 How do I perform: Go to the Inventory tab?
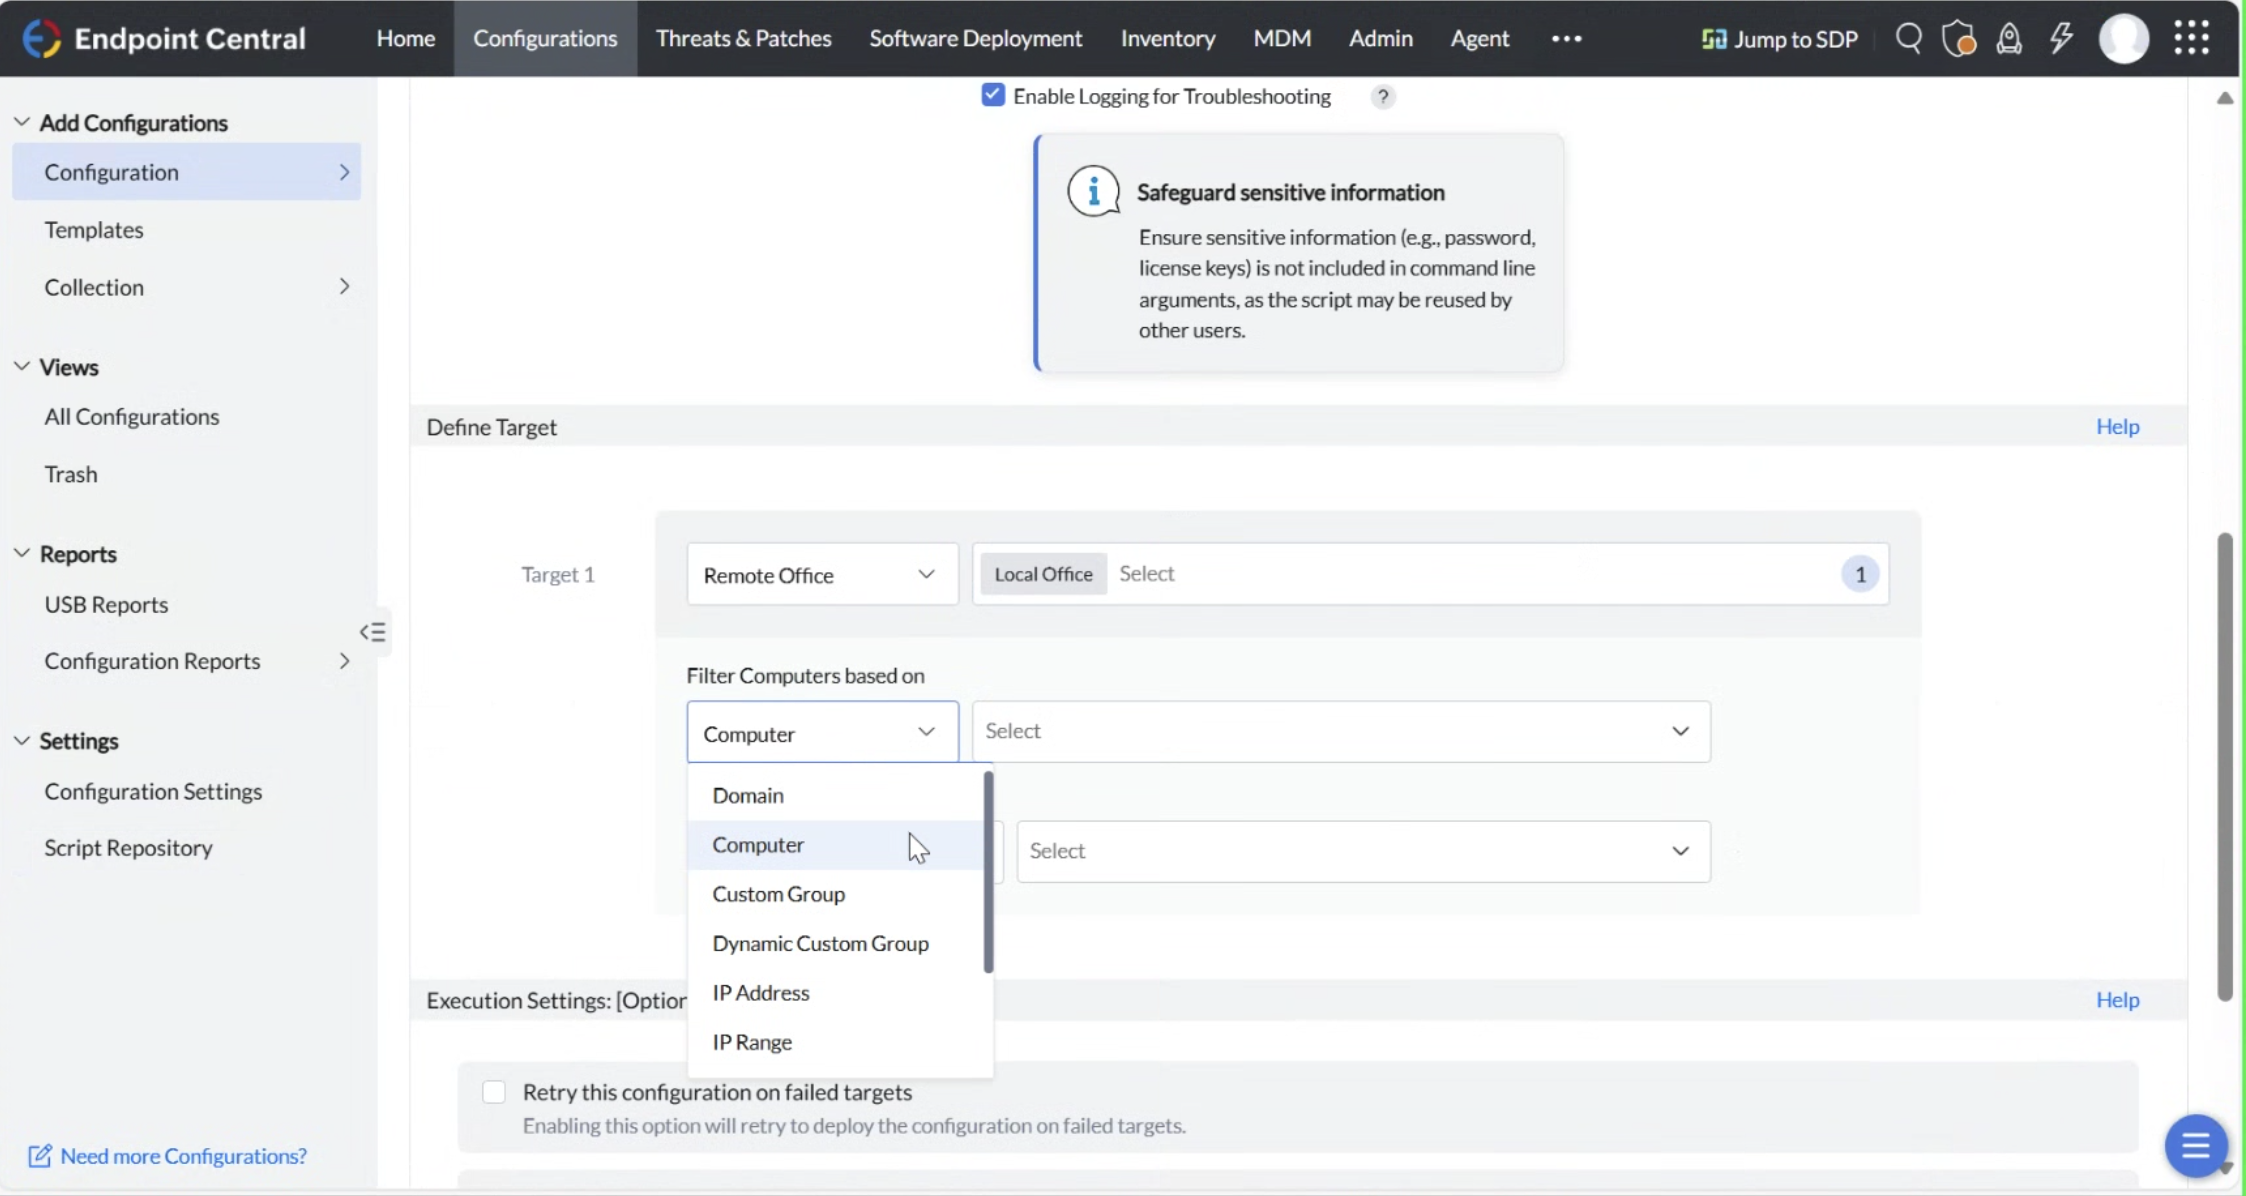[1167, 38]
